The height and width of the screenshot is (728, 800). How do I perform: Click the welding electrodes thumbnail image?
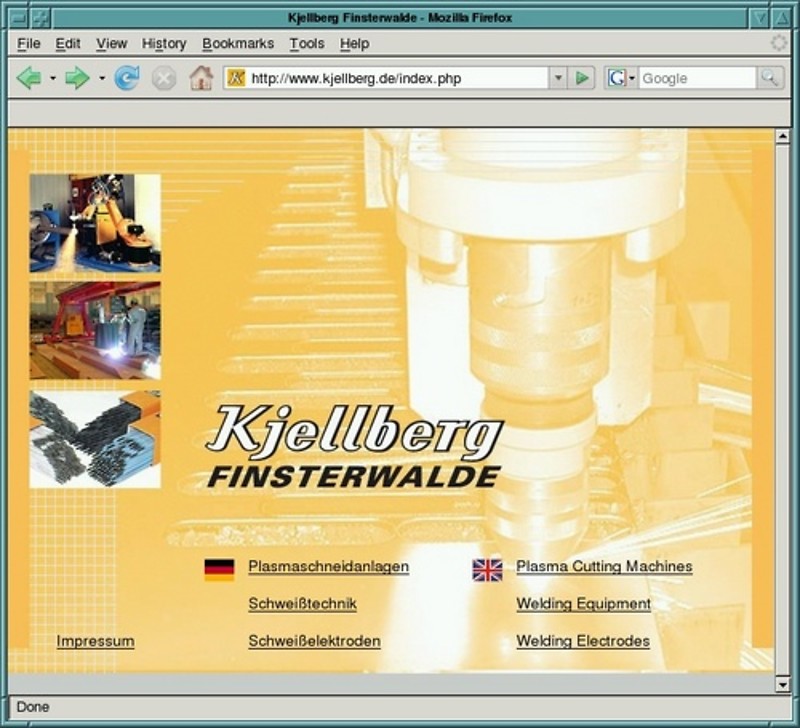click(x=95, y=439)
